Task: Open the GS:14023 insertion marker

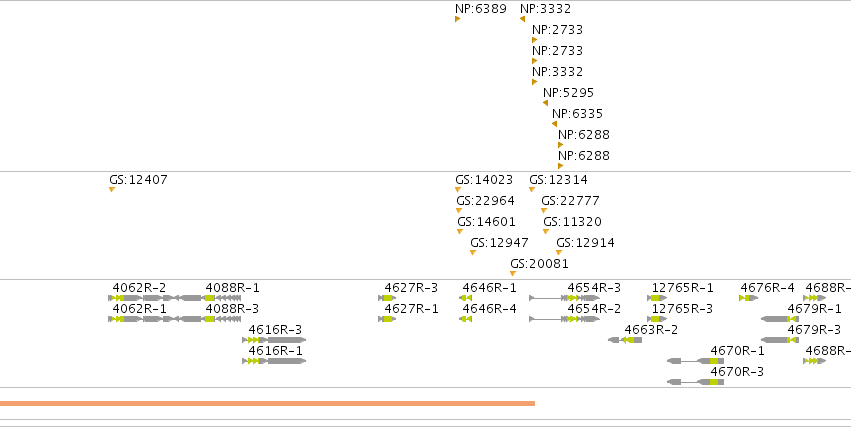Action: pos(458,189)
